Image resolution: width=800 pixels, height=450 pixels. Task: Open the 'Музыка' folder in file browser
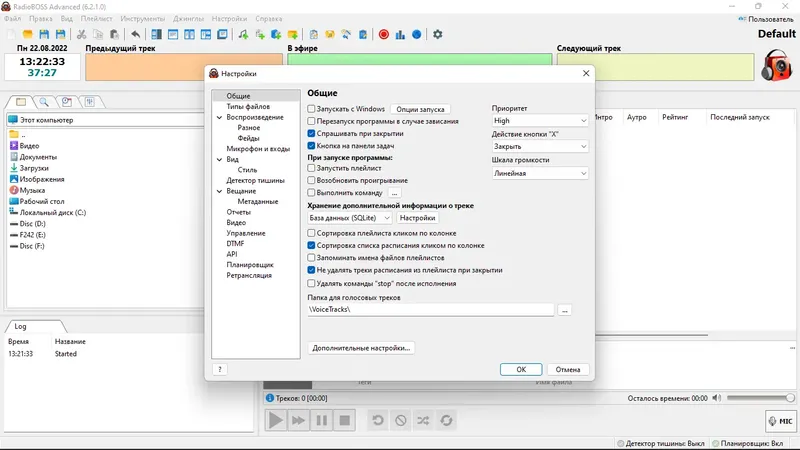click(x=32, y=190)
